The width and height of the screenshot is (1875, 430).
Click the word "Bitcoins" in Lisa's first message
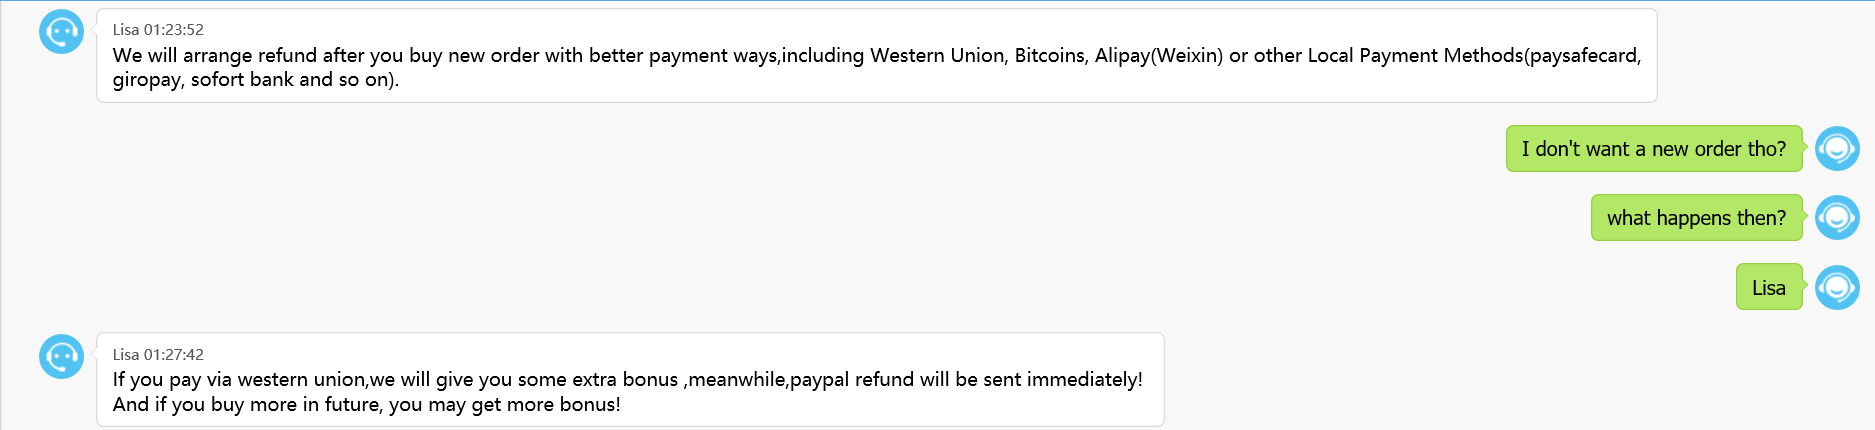coord(1049,56)
